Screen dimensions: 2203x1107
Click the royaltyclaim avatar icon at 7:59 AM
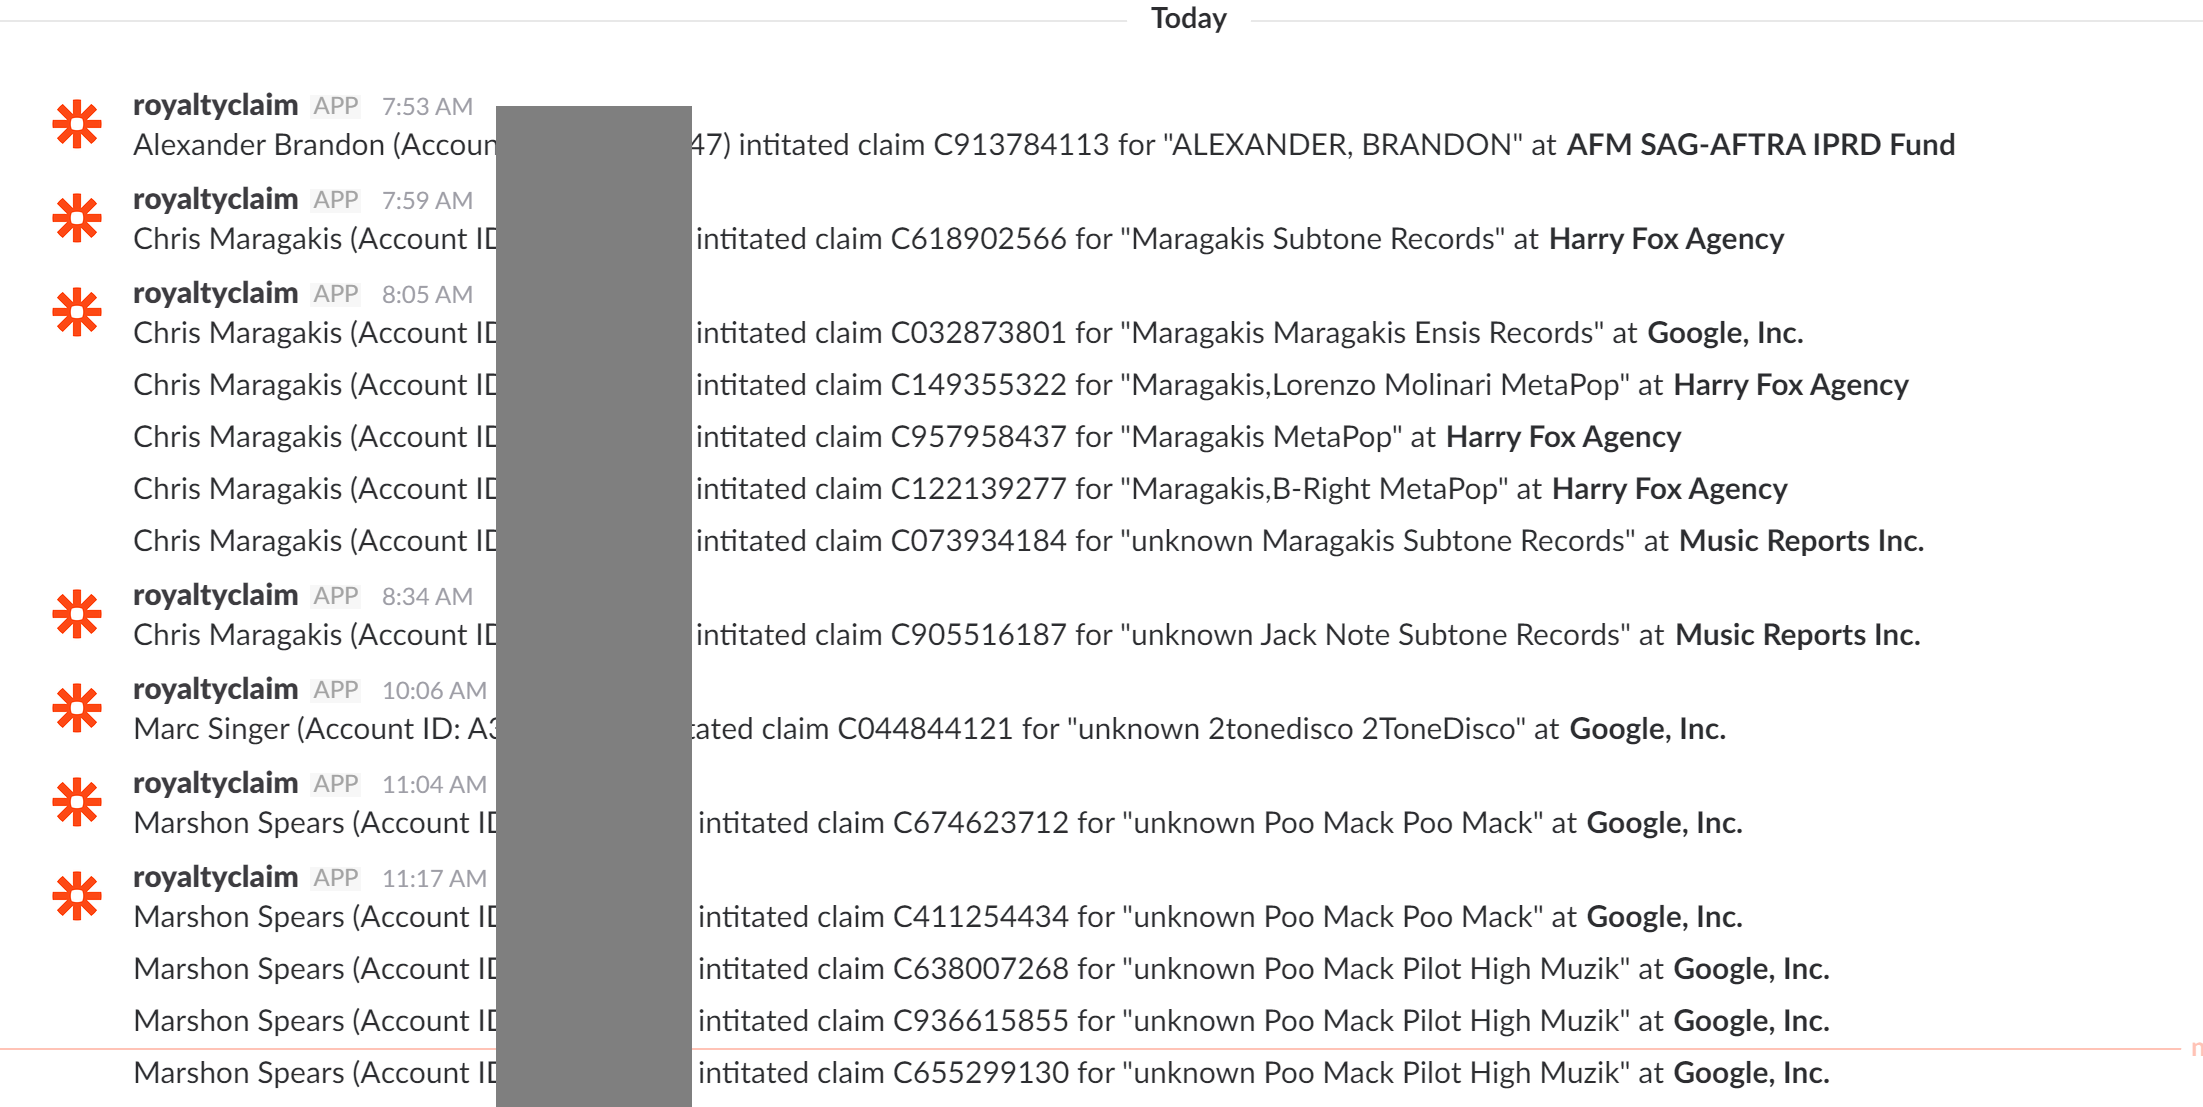[x=77, y=219]
